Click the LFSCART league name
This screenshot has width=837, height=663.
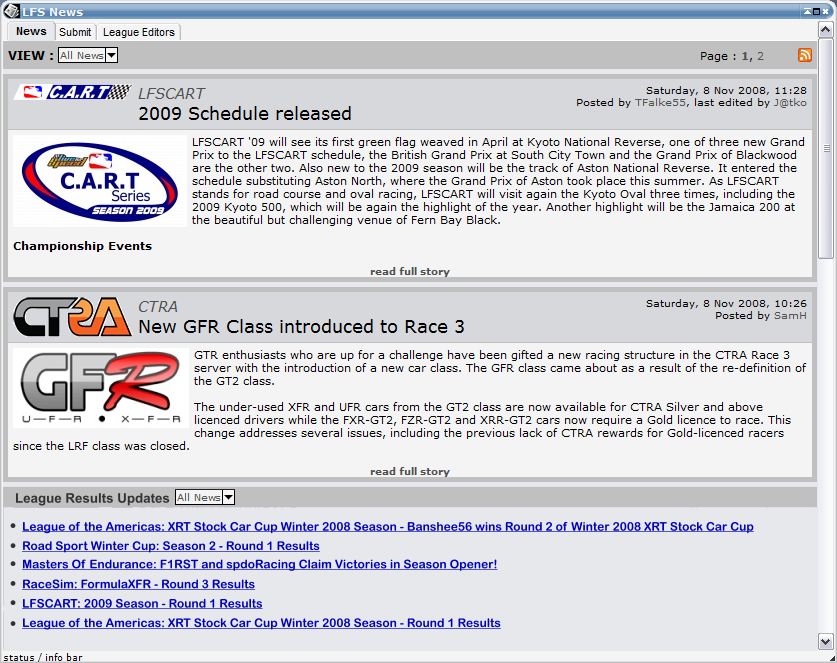171,93
